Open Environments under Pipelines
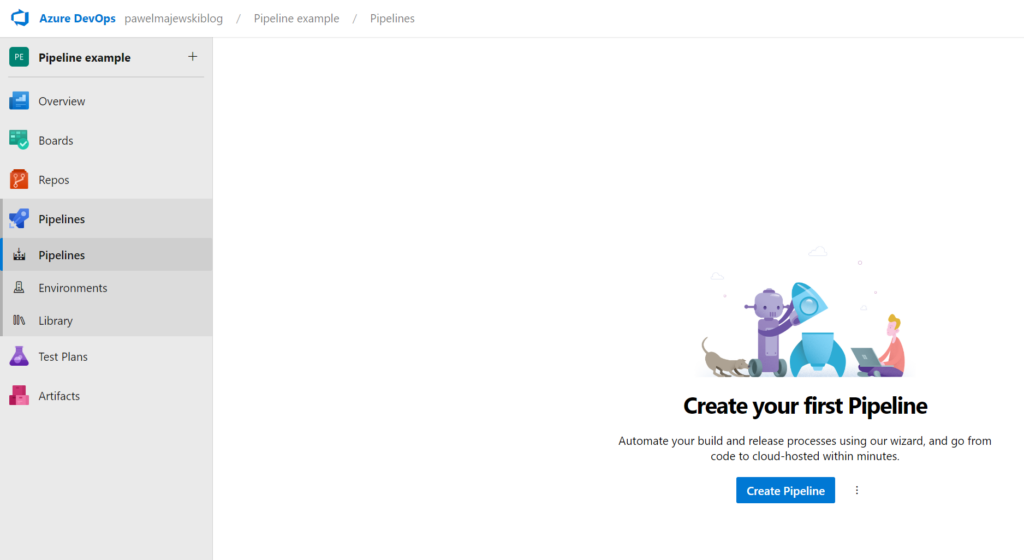The width and height of the screenshot is (1024, 560). [106, 287]
